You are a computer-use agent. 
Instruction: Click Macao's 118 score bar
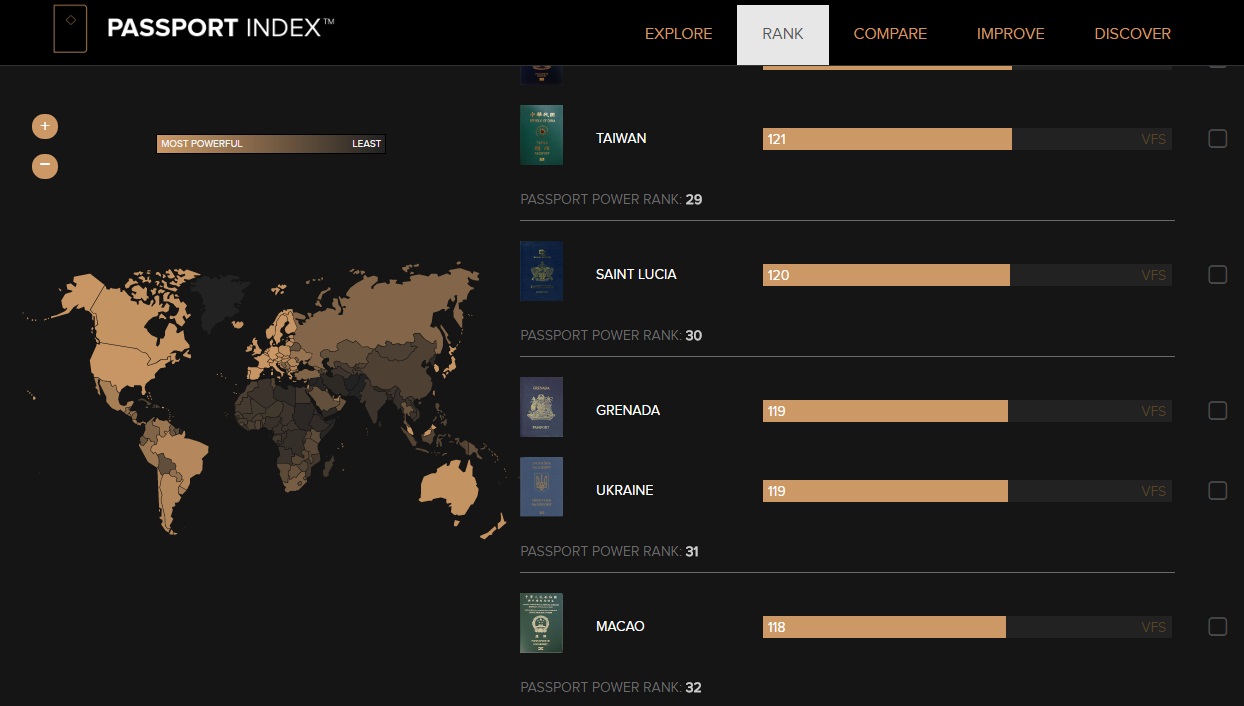click(884, 627)
